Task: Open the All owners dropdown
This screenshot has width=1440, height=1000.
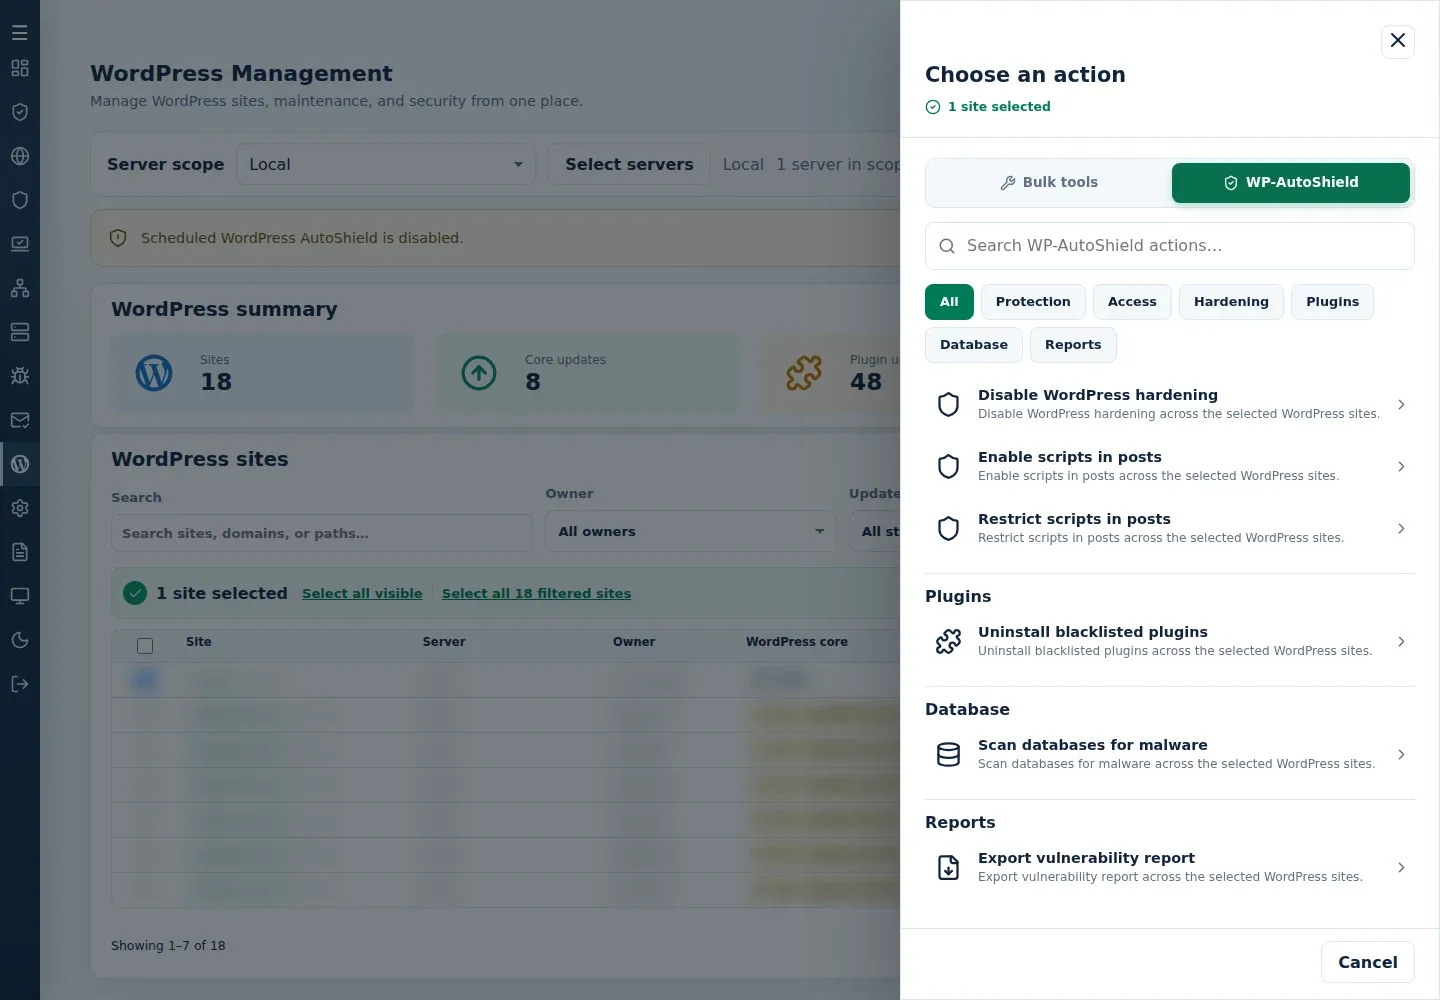Action: pos(691,531)
